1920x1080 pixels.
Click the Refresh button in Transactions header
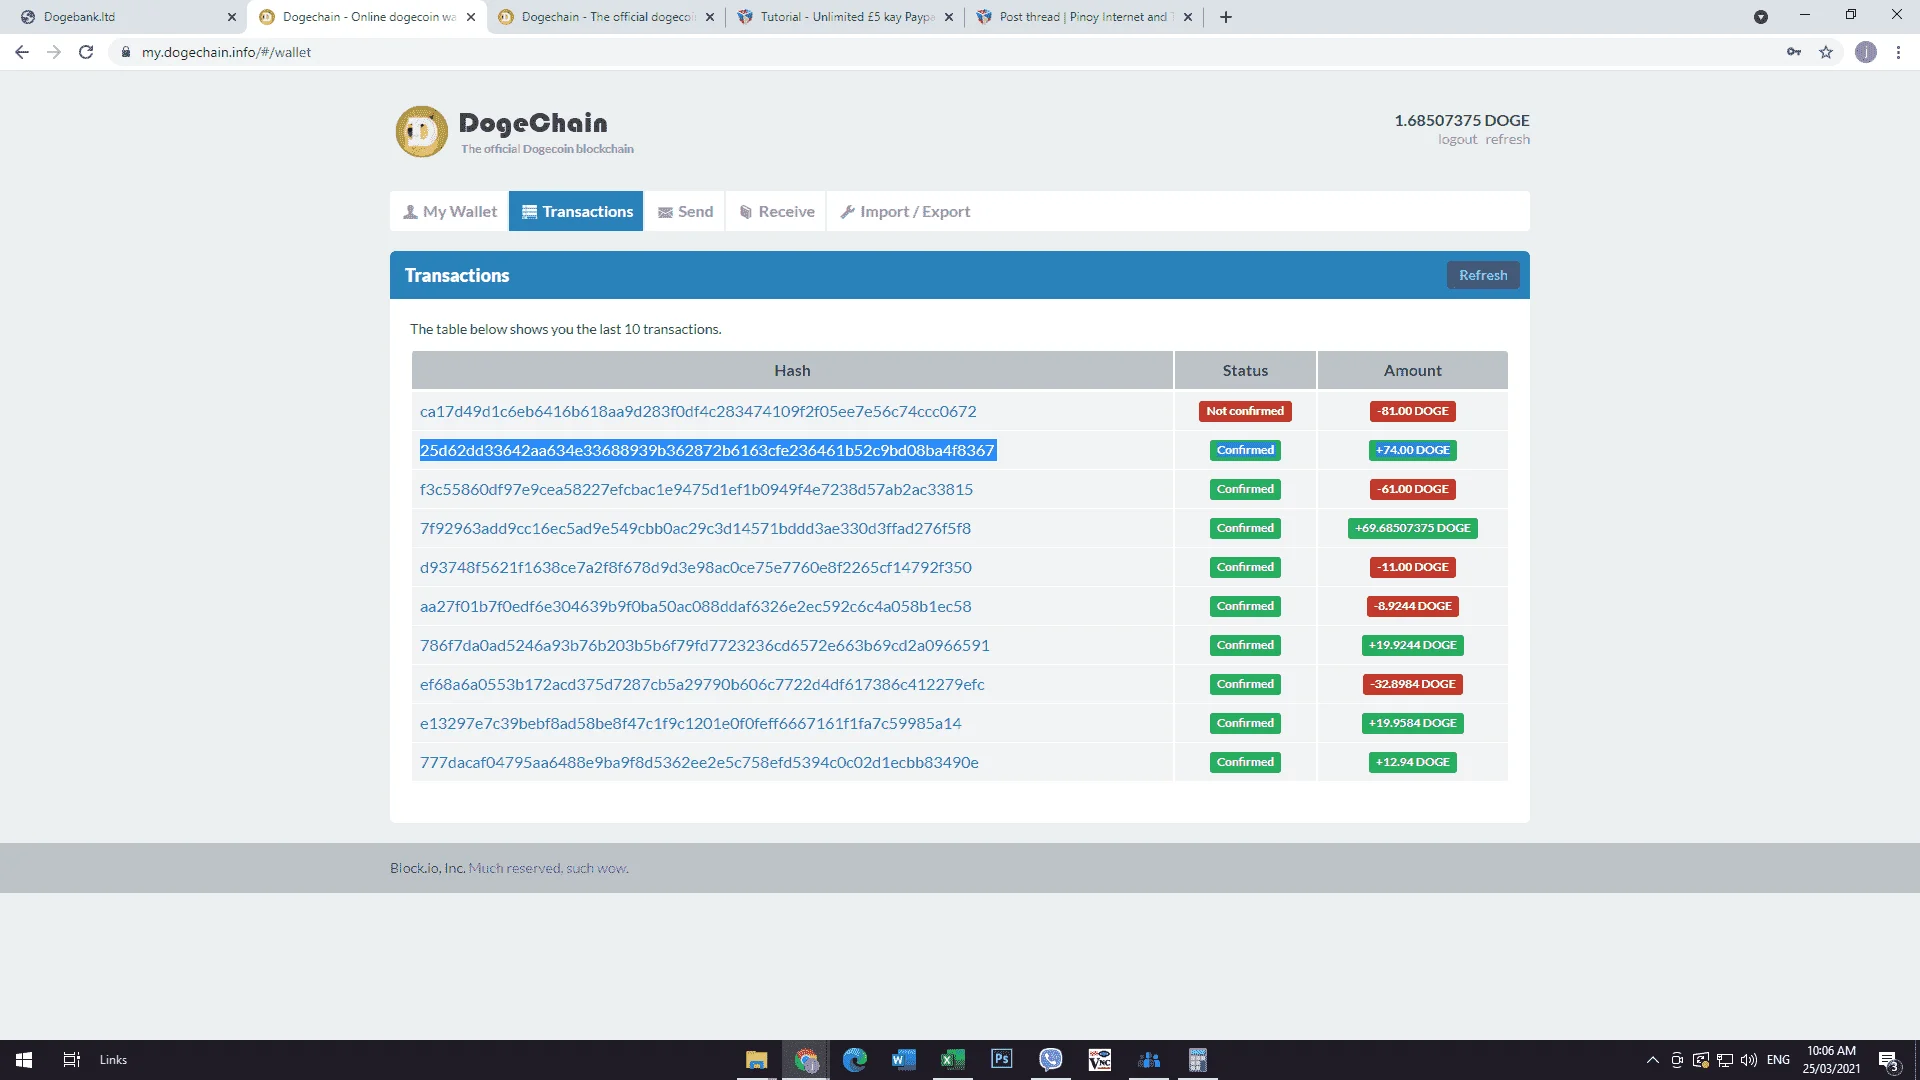(1483, 275)
